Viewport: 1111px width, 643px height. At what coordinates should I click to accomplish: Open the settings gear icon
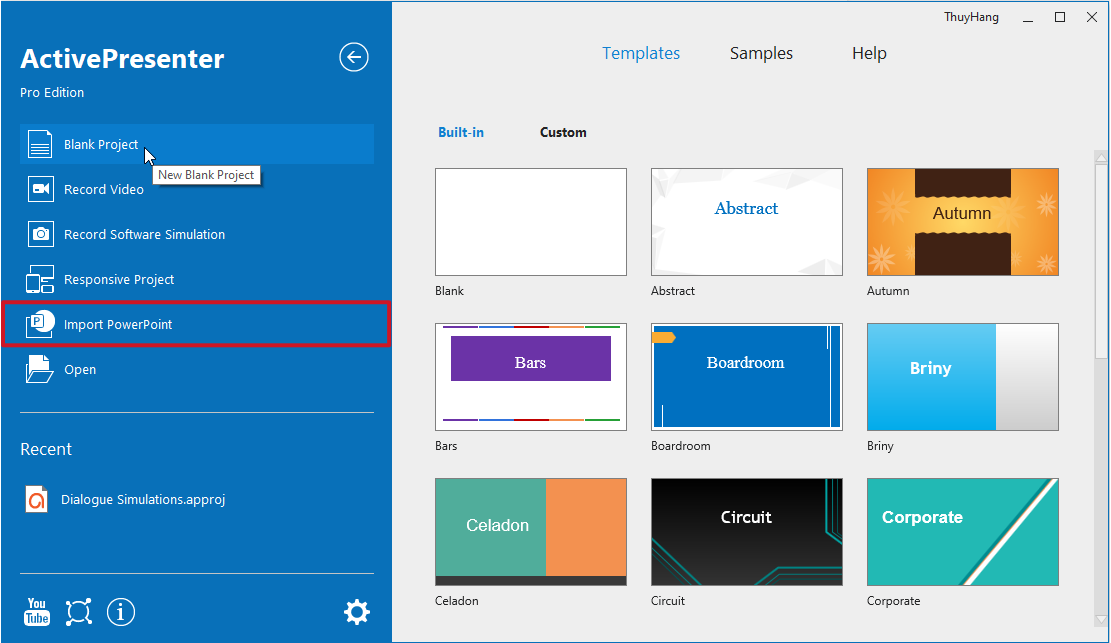click(356, 612)
